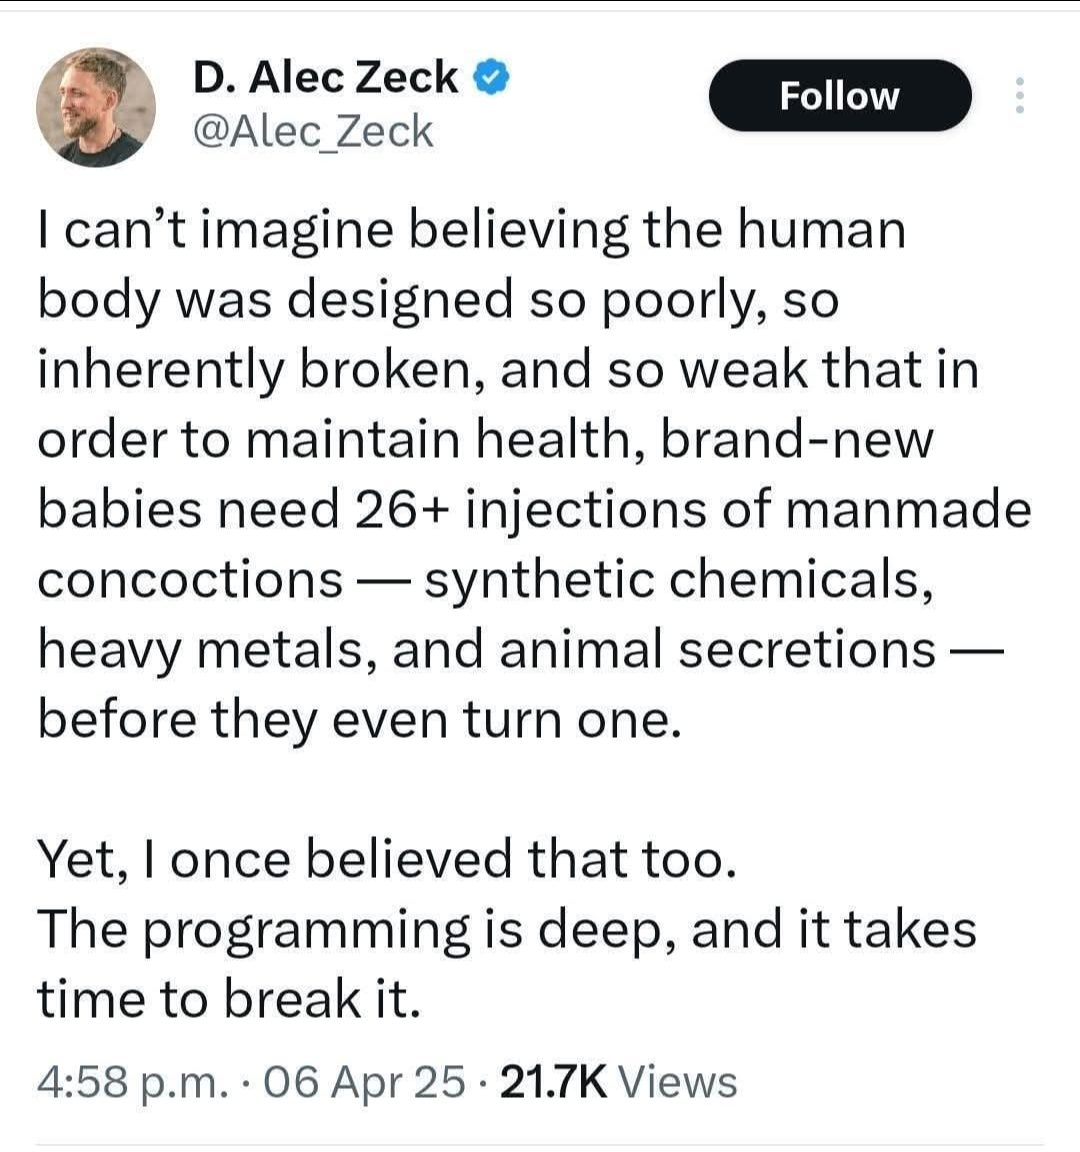Image resolution: width=1080 pixels, height=1152 pixels.
Task: Open D. Alec Zeck's profile picture
Action: pos(96,106)
